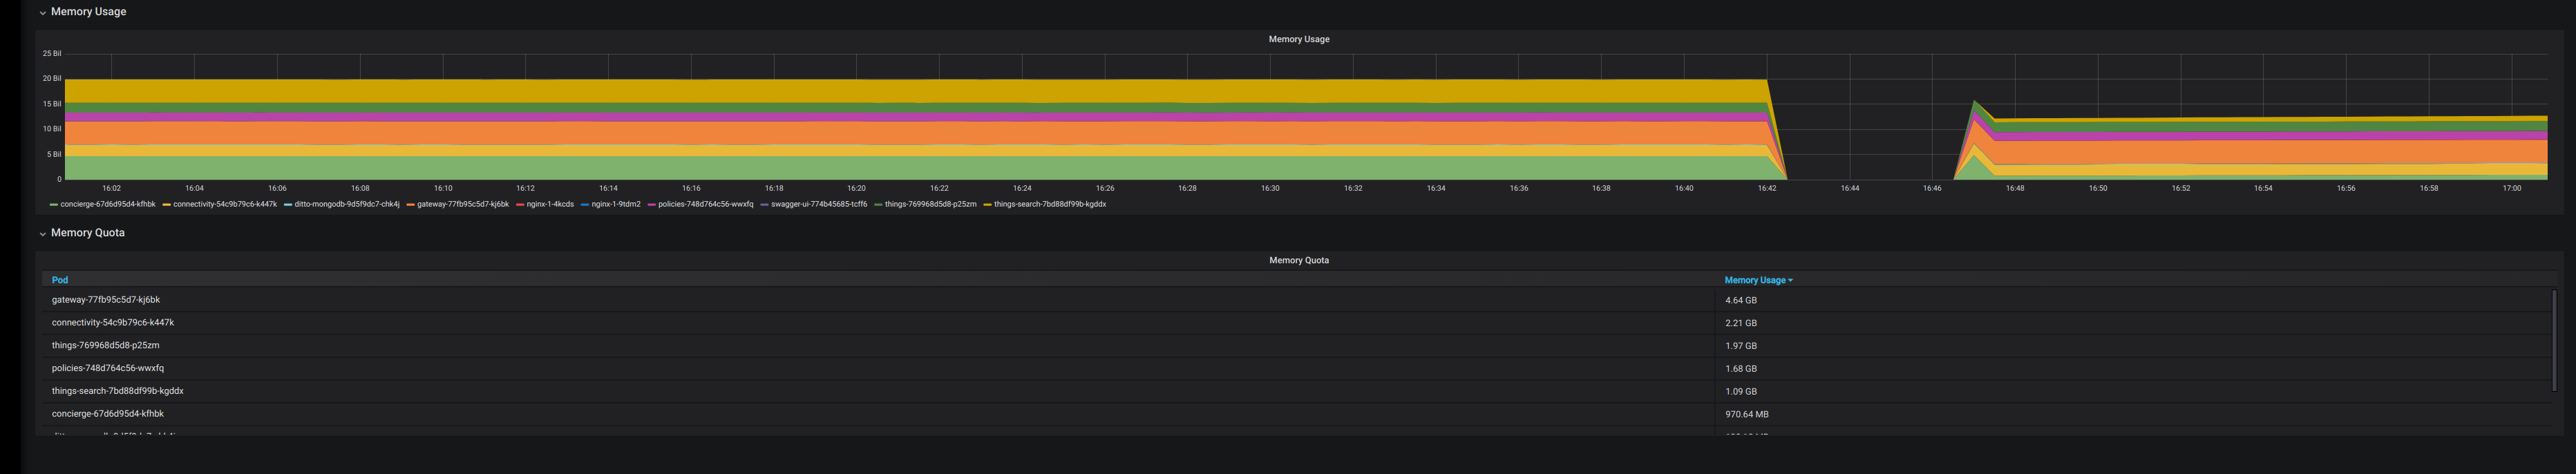Image resolution: width=2576 pixels, height=474 pixels.
Task: Click the Memory Quota row title text
Action: pos(88,233)
